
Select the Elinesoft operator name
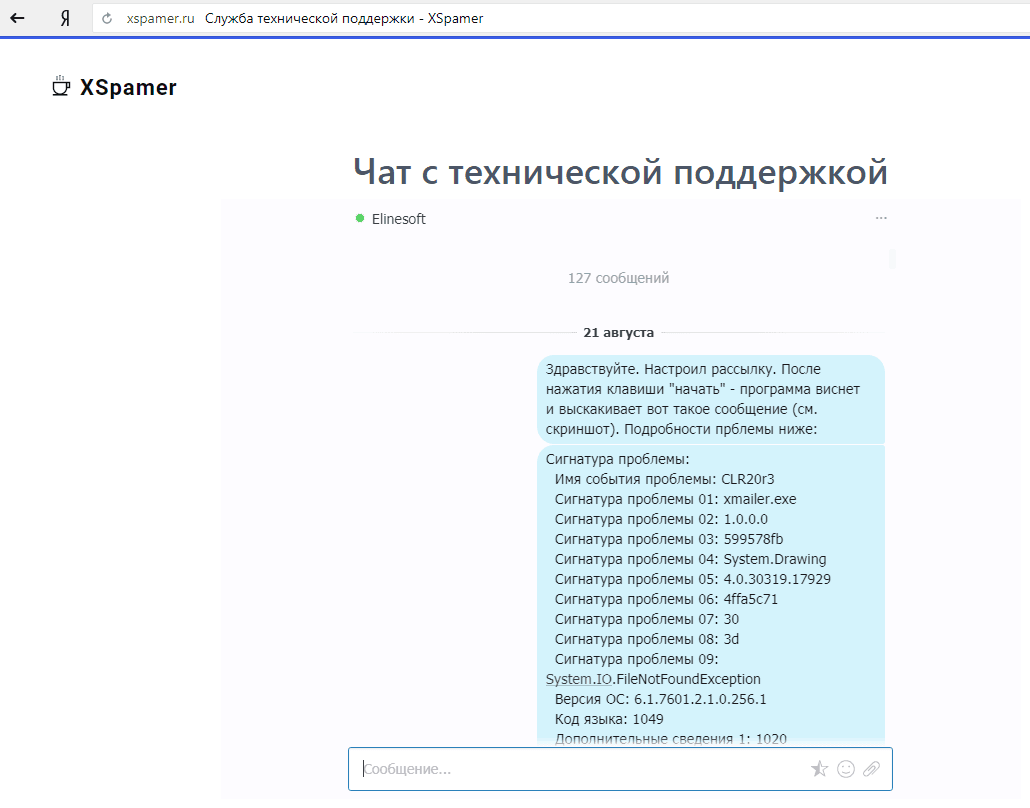pos(399,219)
